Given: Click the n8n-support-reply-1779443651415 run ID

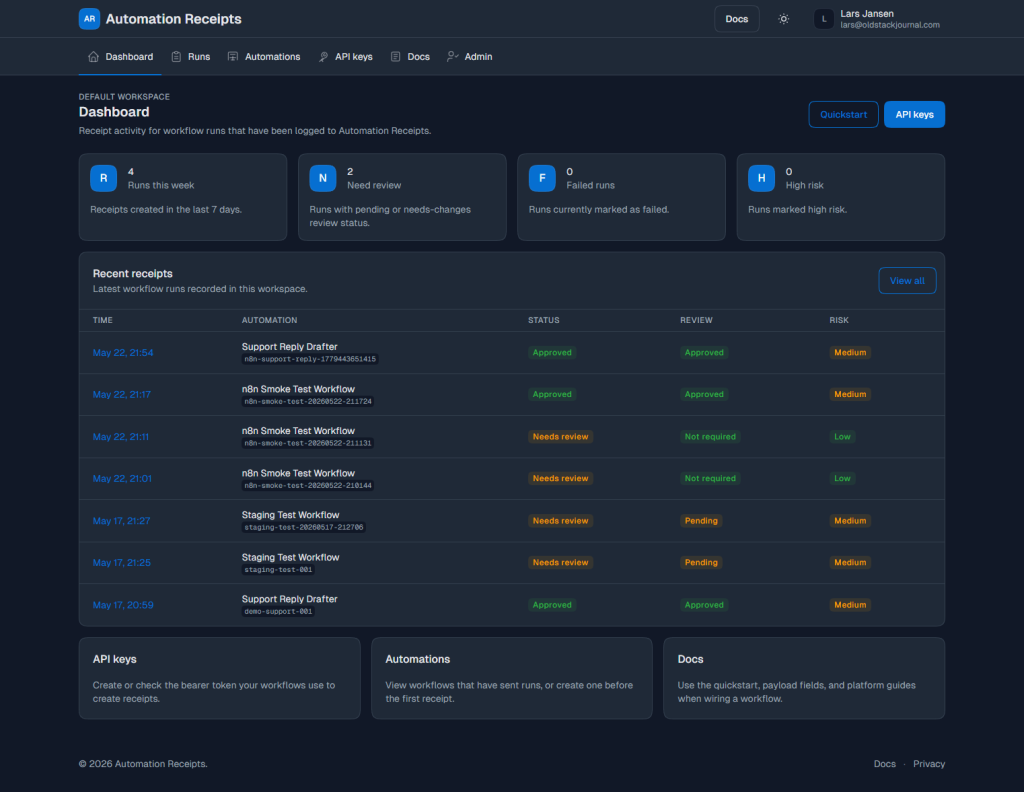Looking at the screenshot, I should [310, 359].
